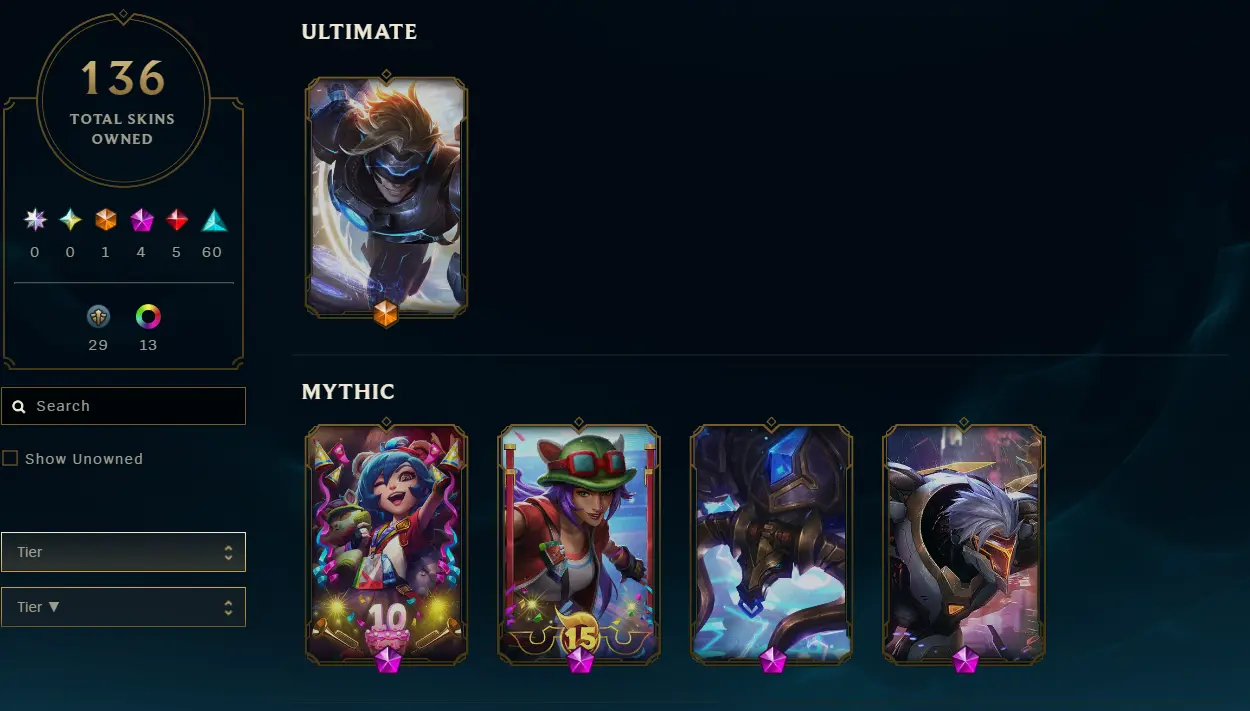Select the 15th anniversary Teemo-hat skin card
Viewport: 1250px width, 711px height.
click(x=579, y=545)
